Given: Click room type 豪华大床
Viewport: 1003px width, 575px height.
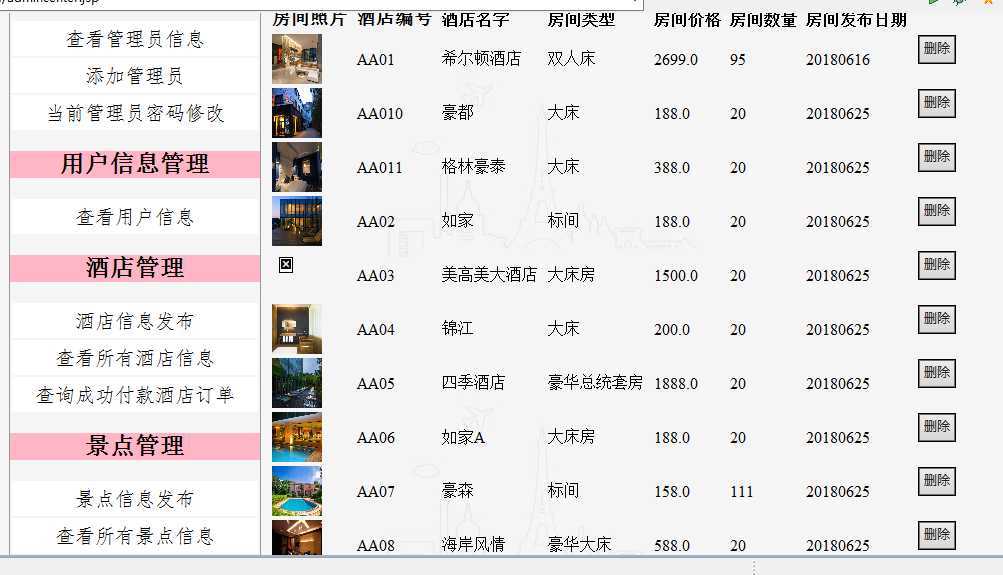Looking at the screenshot, I should click(x=580, y=545).
